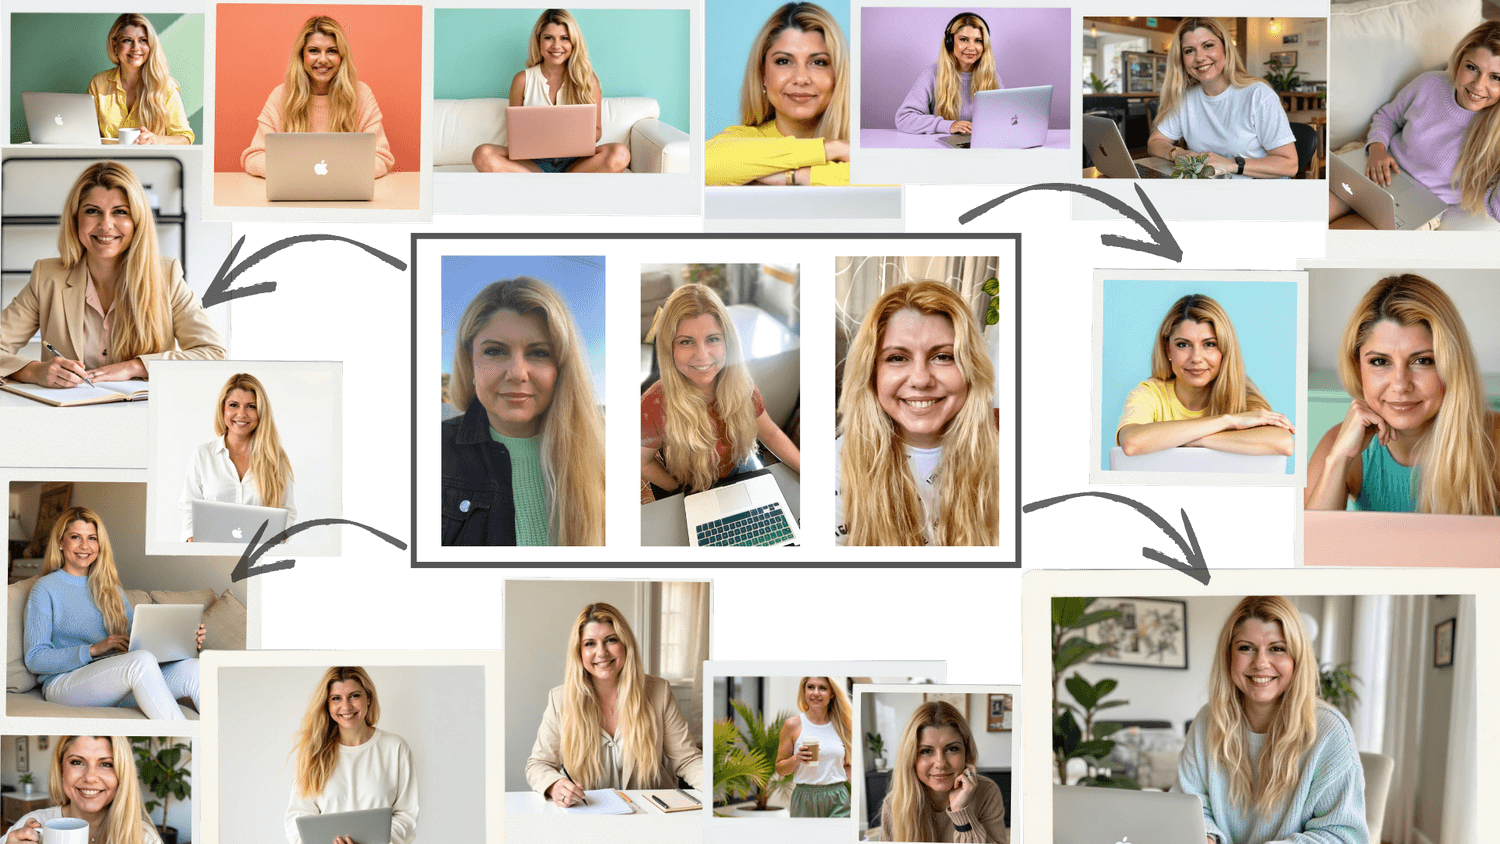Select the center photo with red floral top

coord(720,405)
